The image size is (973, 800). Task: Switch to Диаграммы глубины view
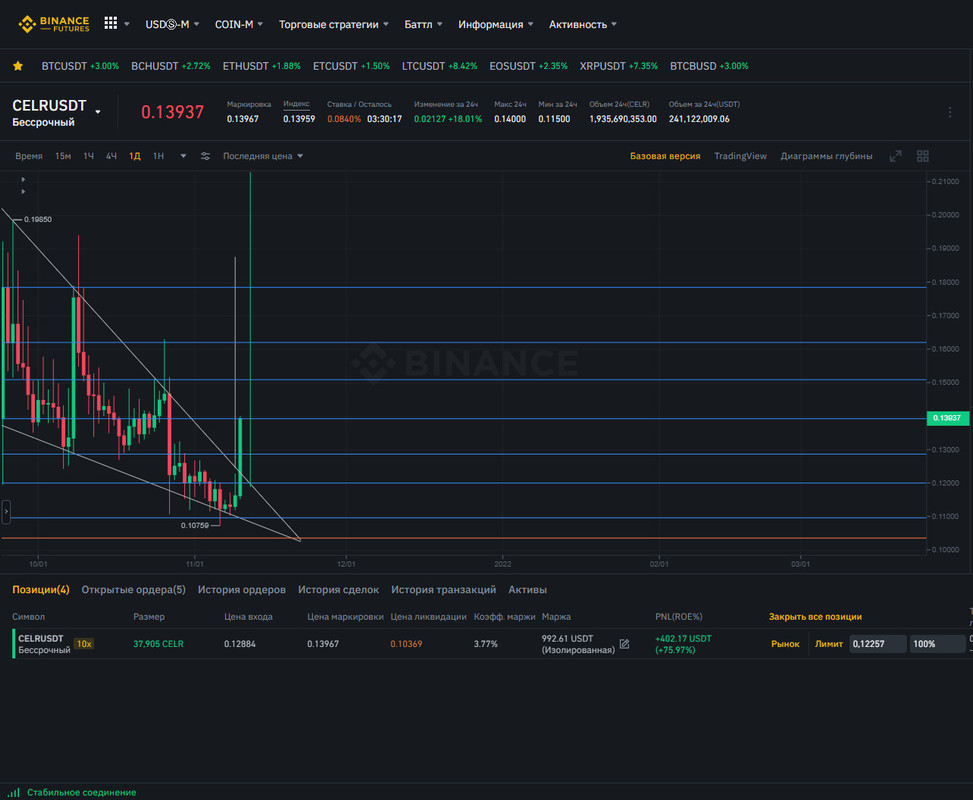pyautogui.click(x=826, y=156)
